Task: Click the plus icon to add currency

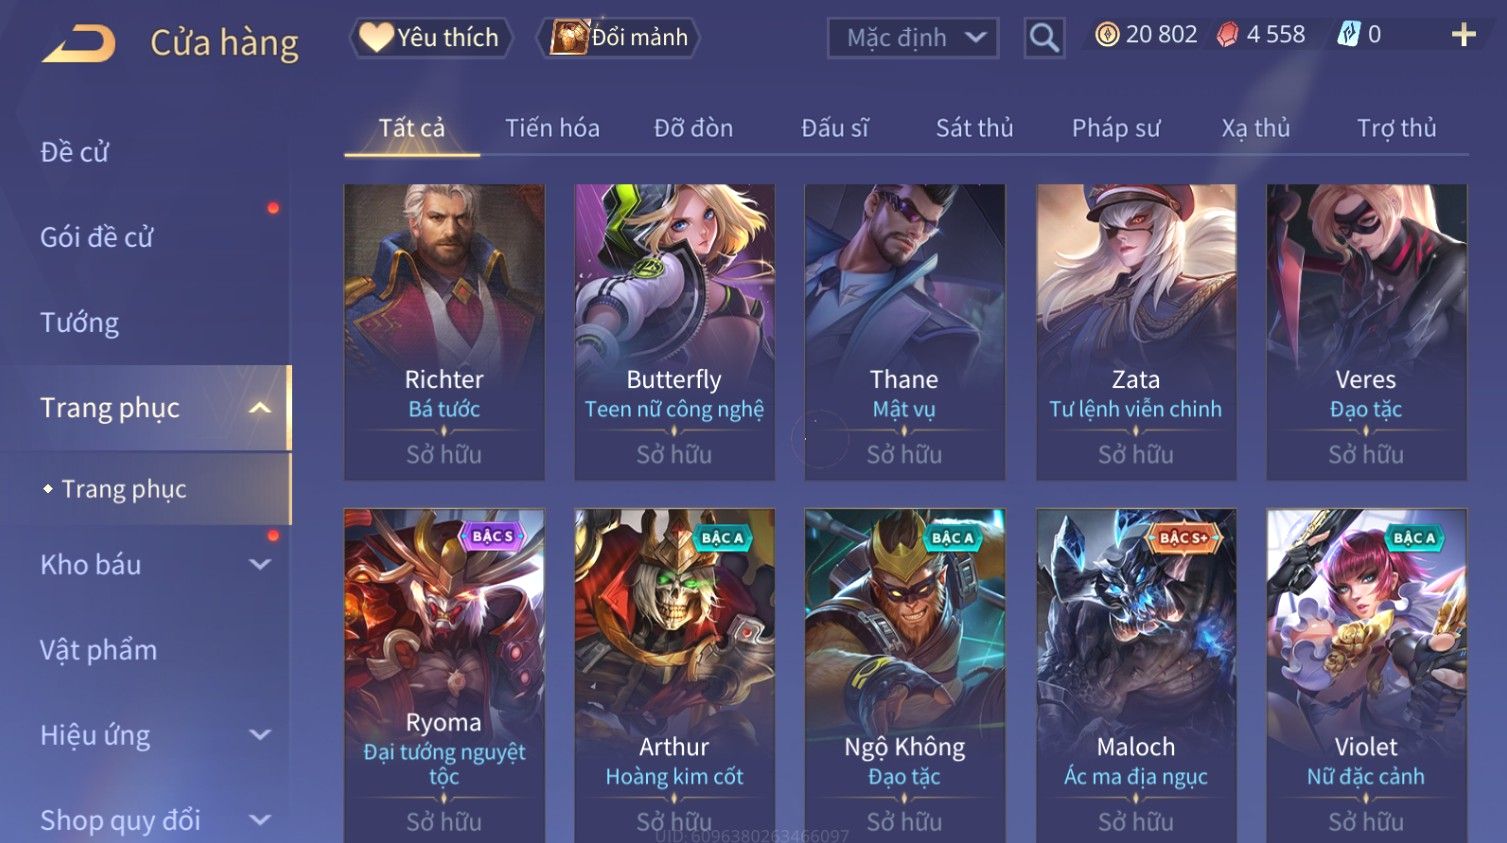Action: click(1463, 35)
